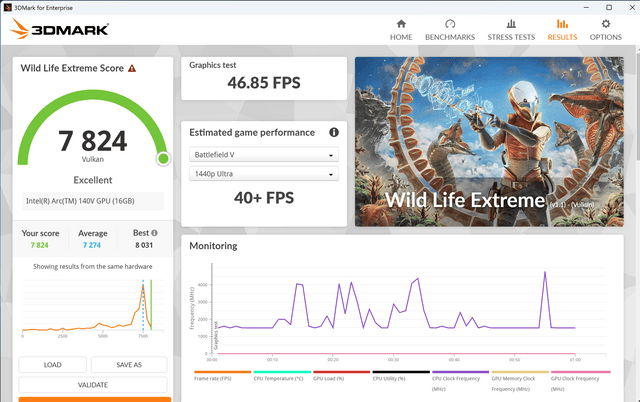The height and width of the screenshot is (402, 640).
Task: Click the SAVE AS button
Action: click(129, 365)
